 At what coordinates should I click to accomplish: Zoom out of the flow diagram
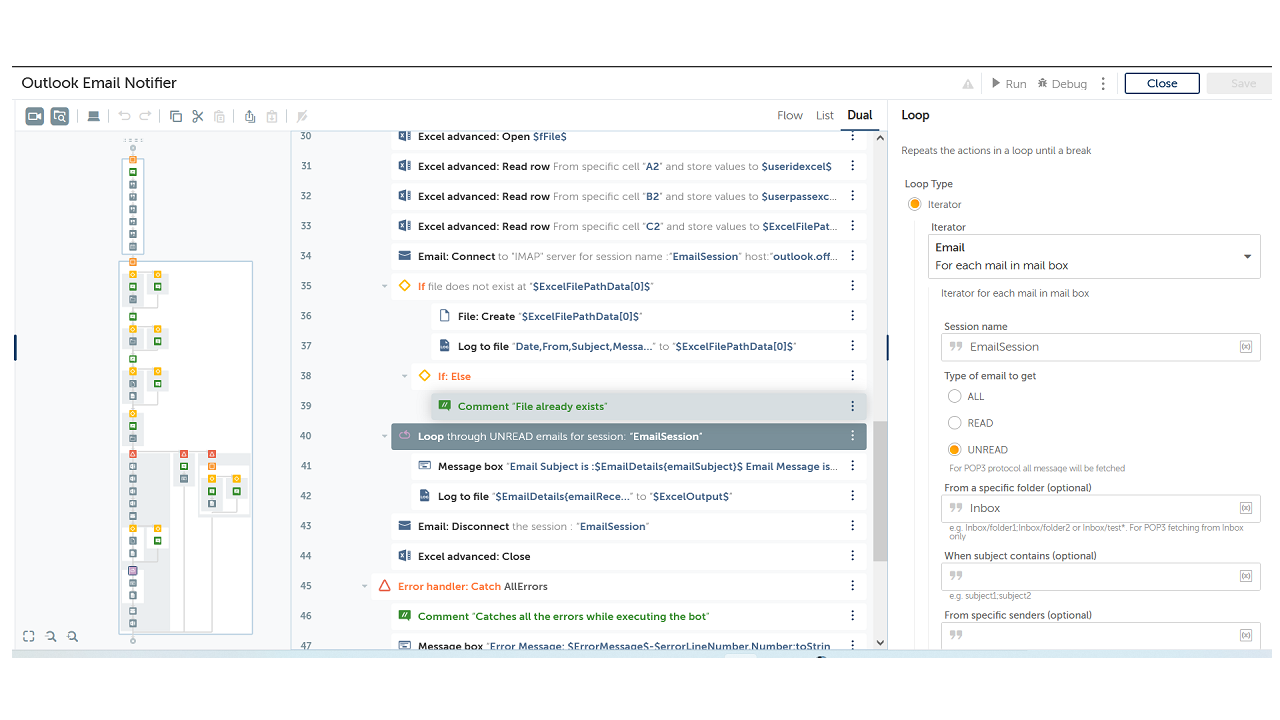(51, 636)
